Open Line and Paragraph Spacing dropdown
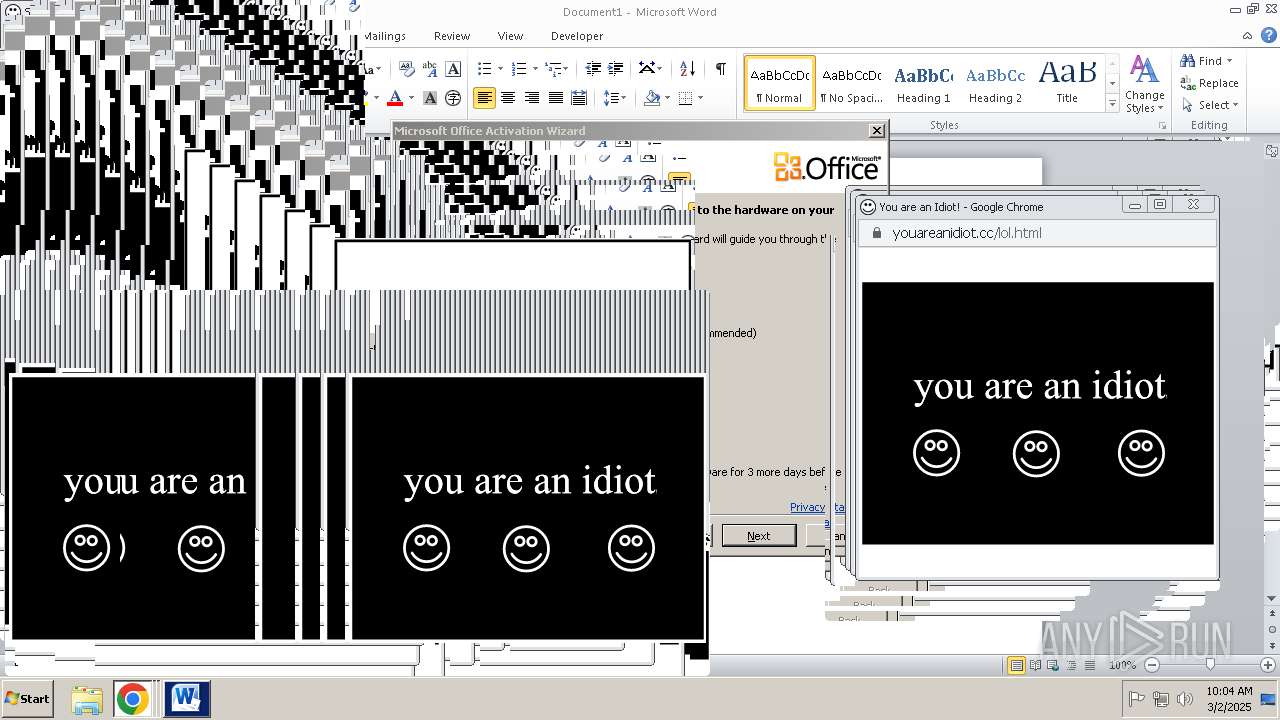This screenshot has height=720, width=1280. (614, 98)
